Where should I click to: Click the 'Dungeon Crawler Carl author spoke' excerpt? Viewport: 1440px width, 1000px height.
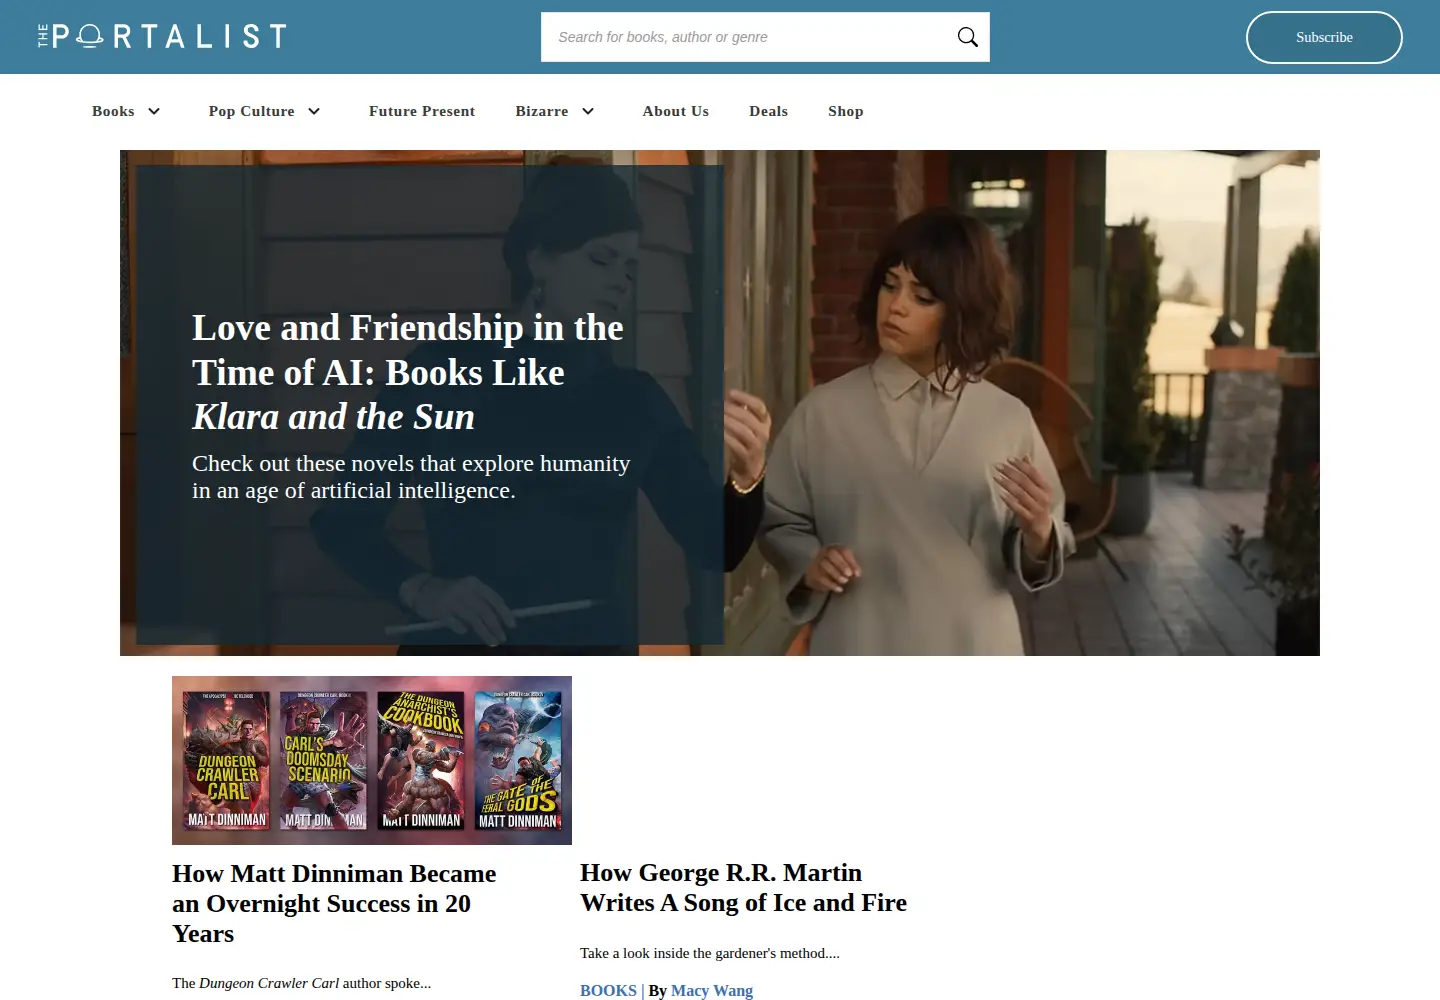[302, 983]
